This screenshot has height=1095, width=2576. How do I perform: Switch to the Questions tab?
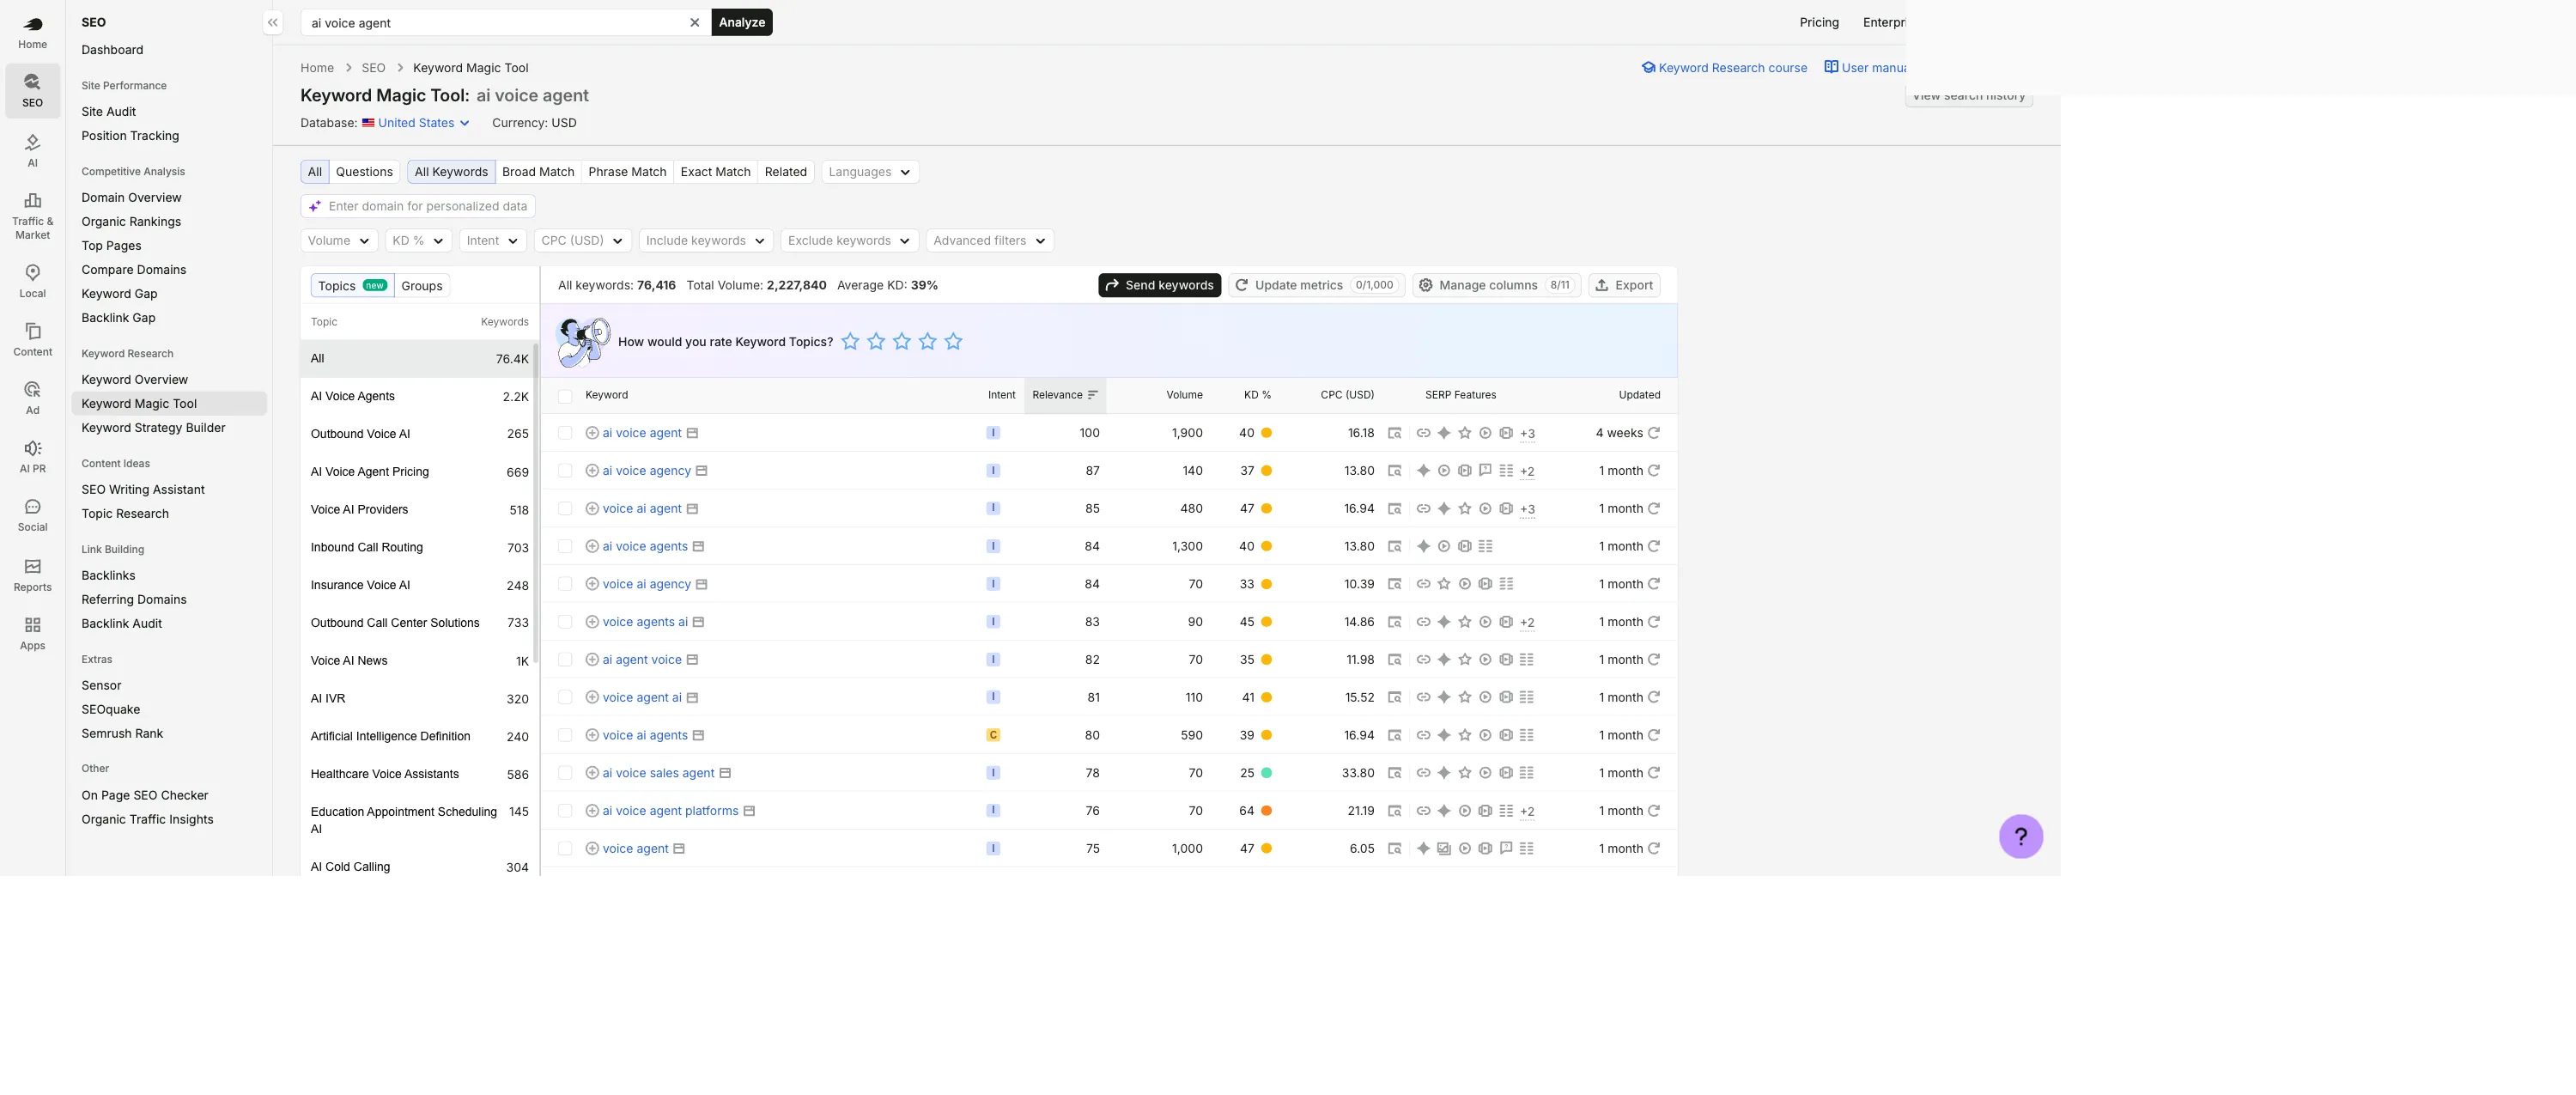click(x=364, y=172)
